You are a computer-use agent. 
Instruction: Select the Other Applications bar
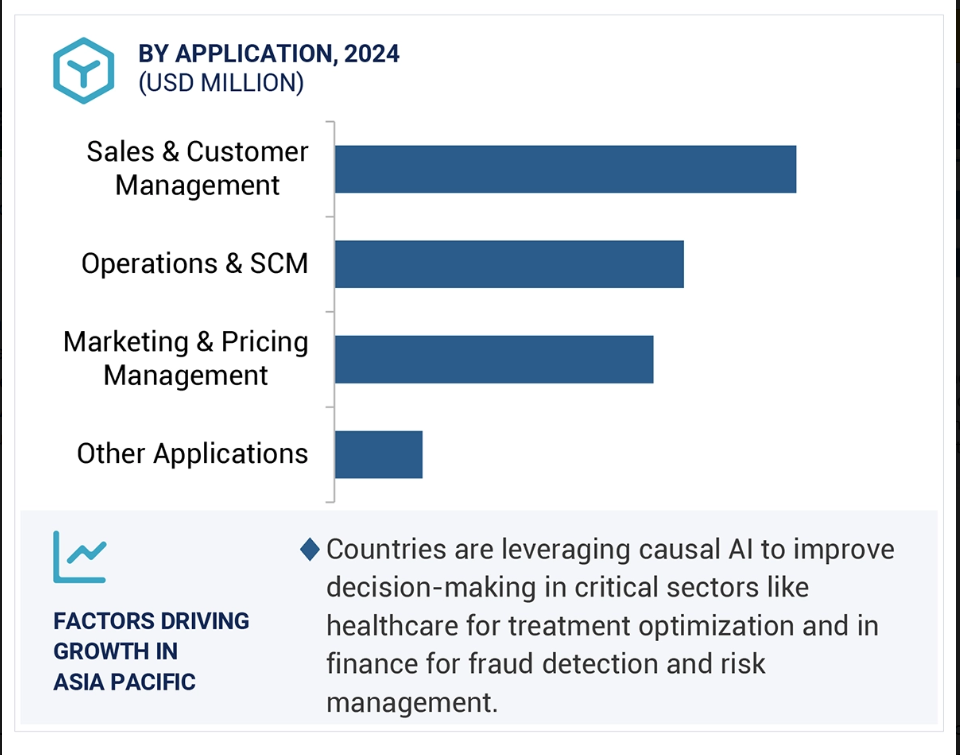click(x=378, y=454)
